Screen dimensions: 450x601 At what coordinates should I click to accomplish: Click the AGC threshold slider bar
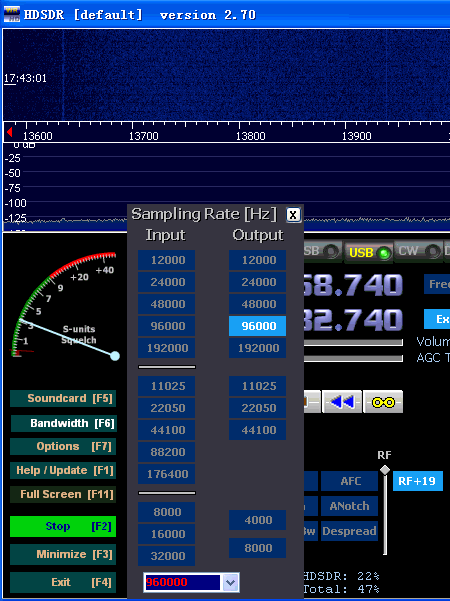point(353,358)
